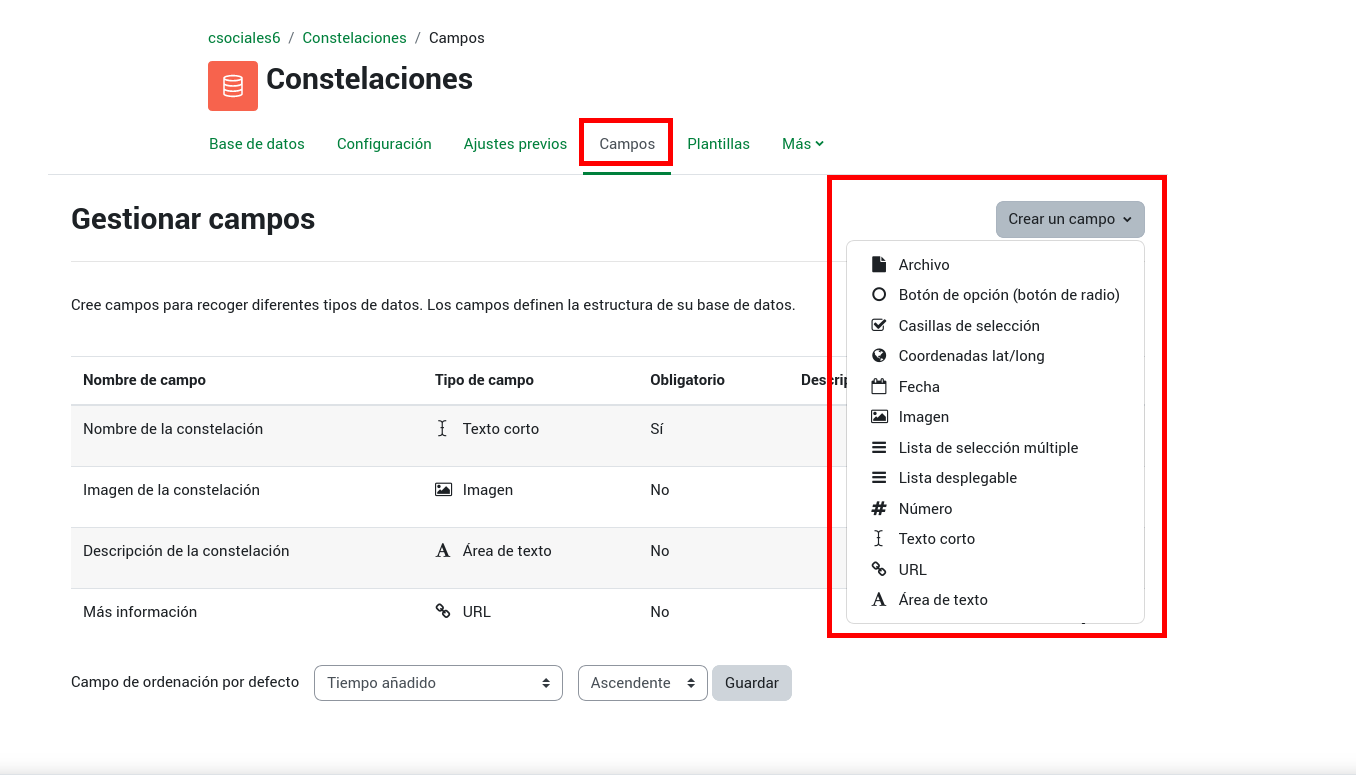Open the Configuración tab
This screenshot has height=777, width=1356.
pos(384,144)
